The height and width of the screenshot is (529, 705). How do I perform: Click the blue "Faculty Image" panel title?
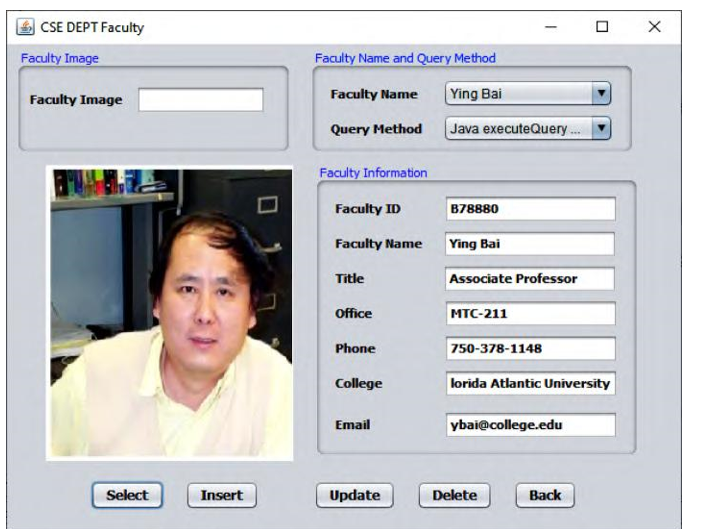click(60, 58)
